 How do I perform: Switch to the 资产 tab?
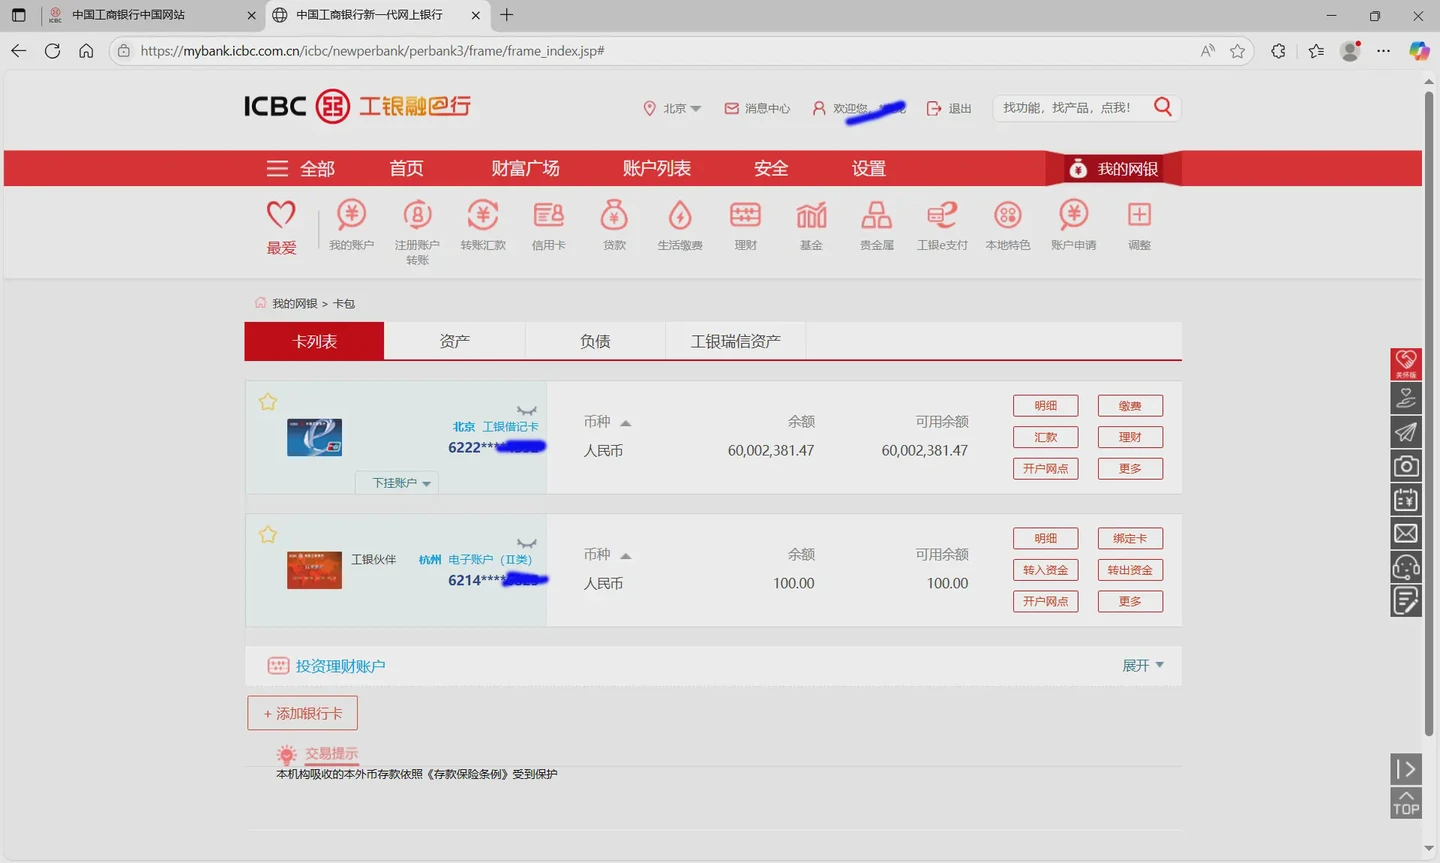(454, 342)
